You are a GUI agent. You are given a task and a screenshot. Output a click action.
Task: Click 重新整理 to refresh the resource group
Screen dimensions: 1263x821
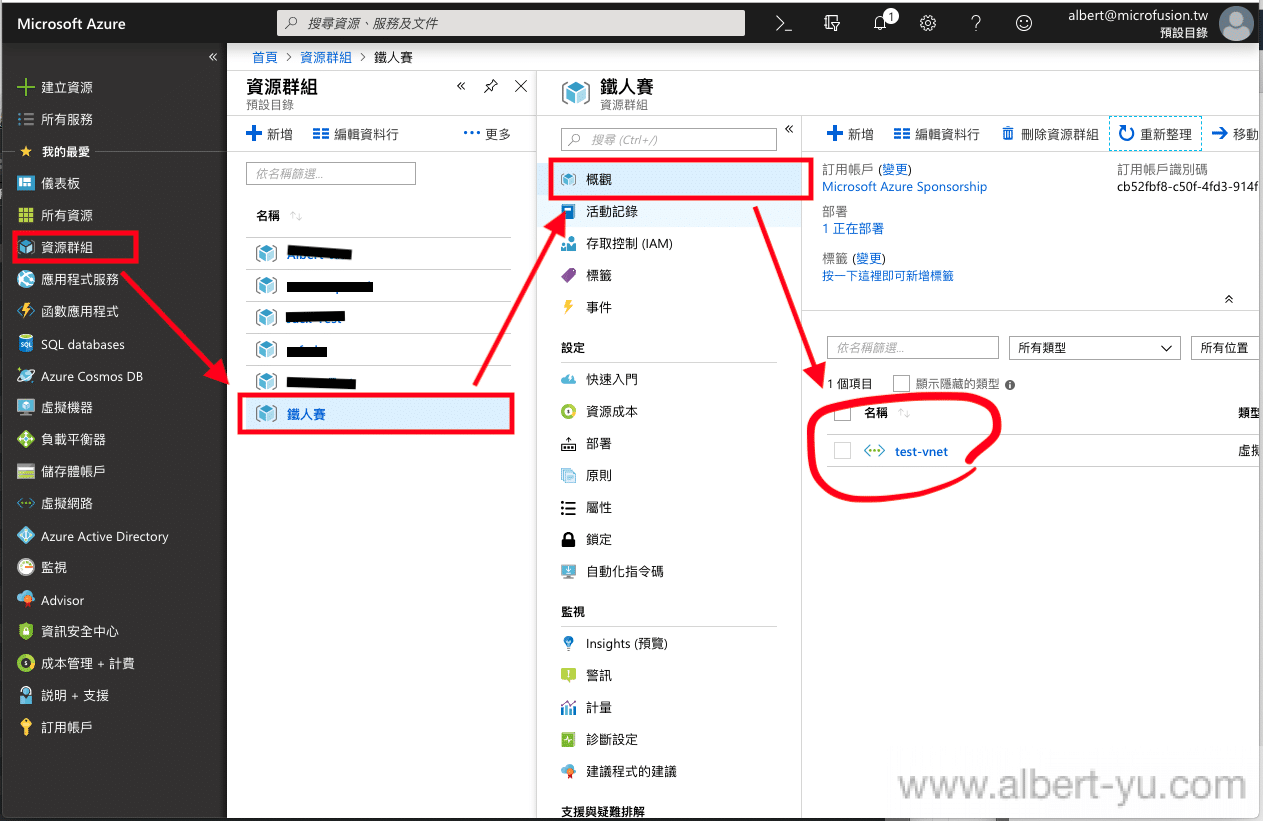pyautogui.click(x=1155, y=134)
